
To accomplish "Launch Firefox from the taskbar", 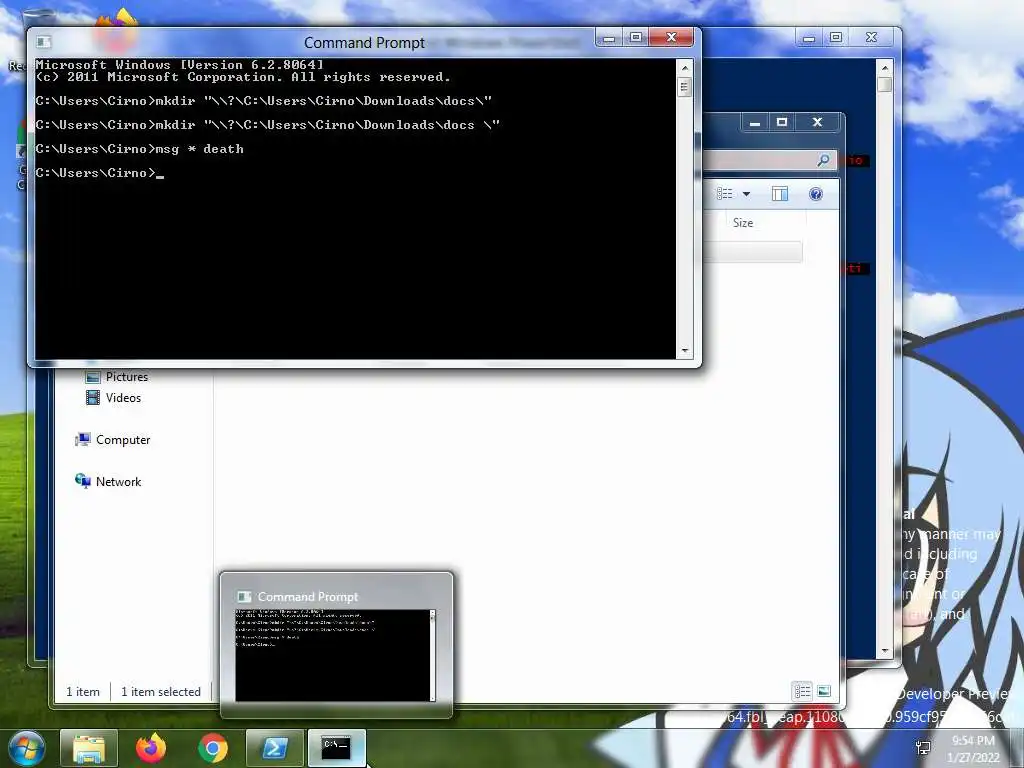I will point(151,748).
